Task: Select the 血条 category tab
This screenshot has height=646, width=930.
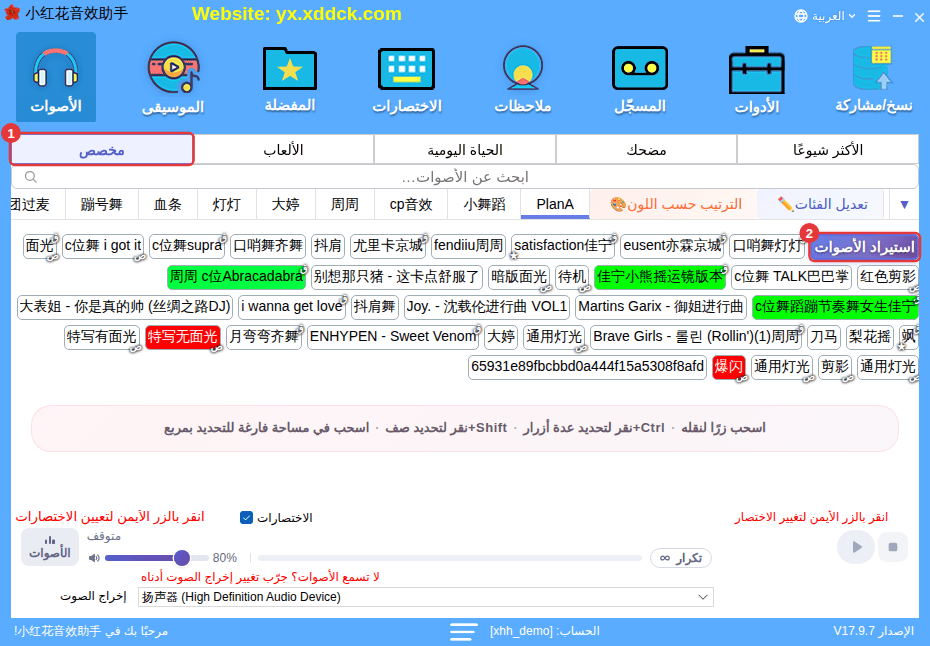Action: (x=168, y=205)
